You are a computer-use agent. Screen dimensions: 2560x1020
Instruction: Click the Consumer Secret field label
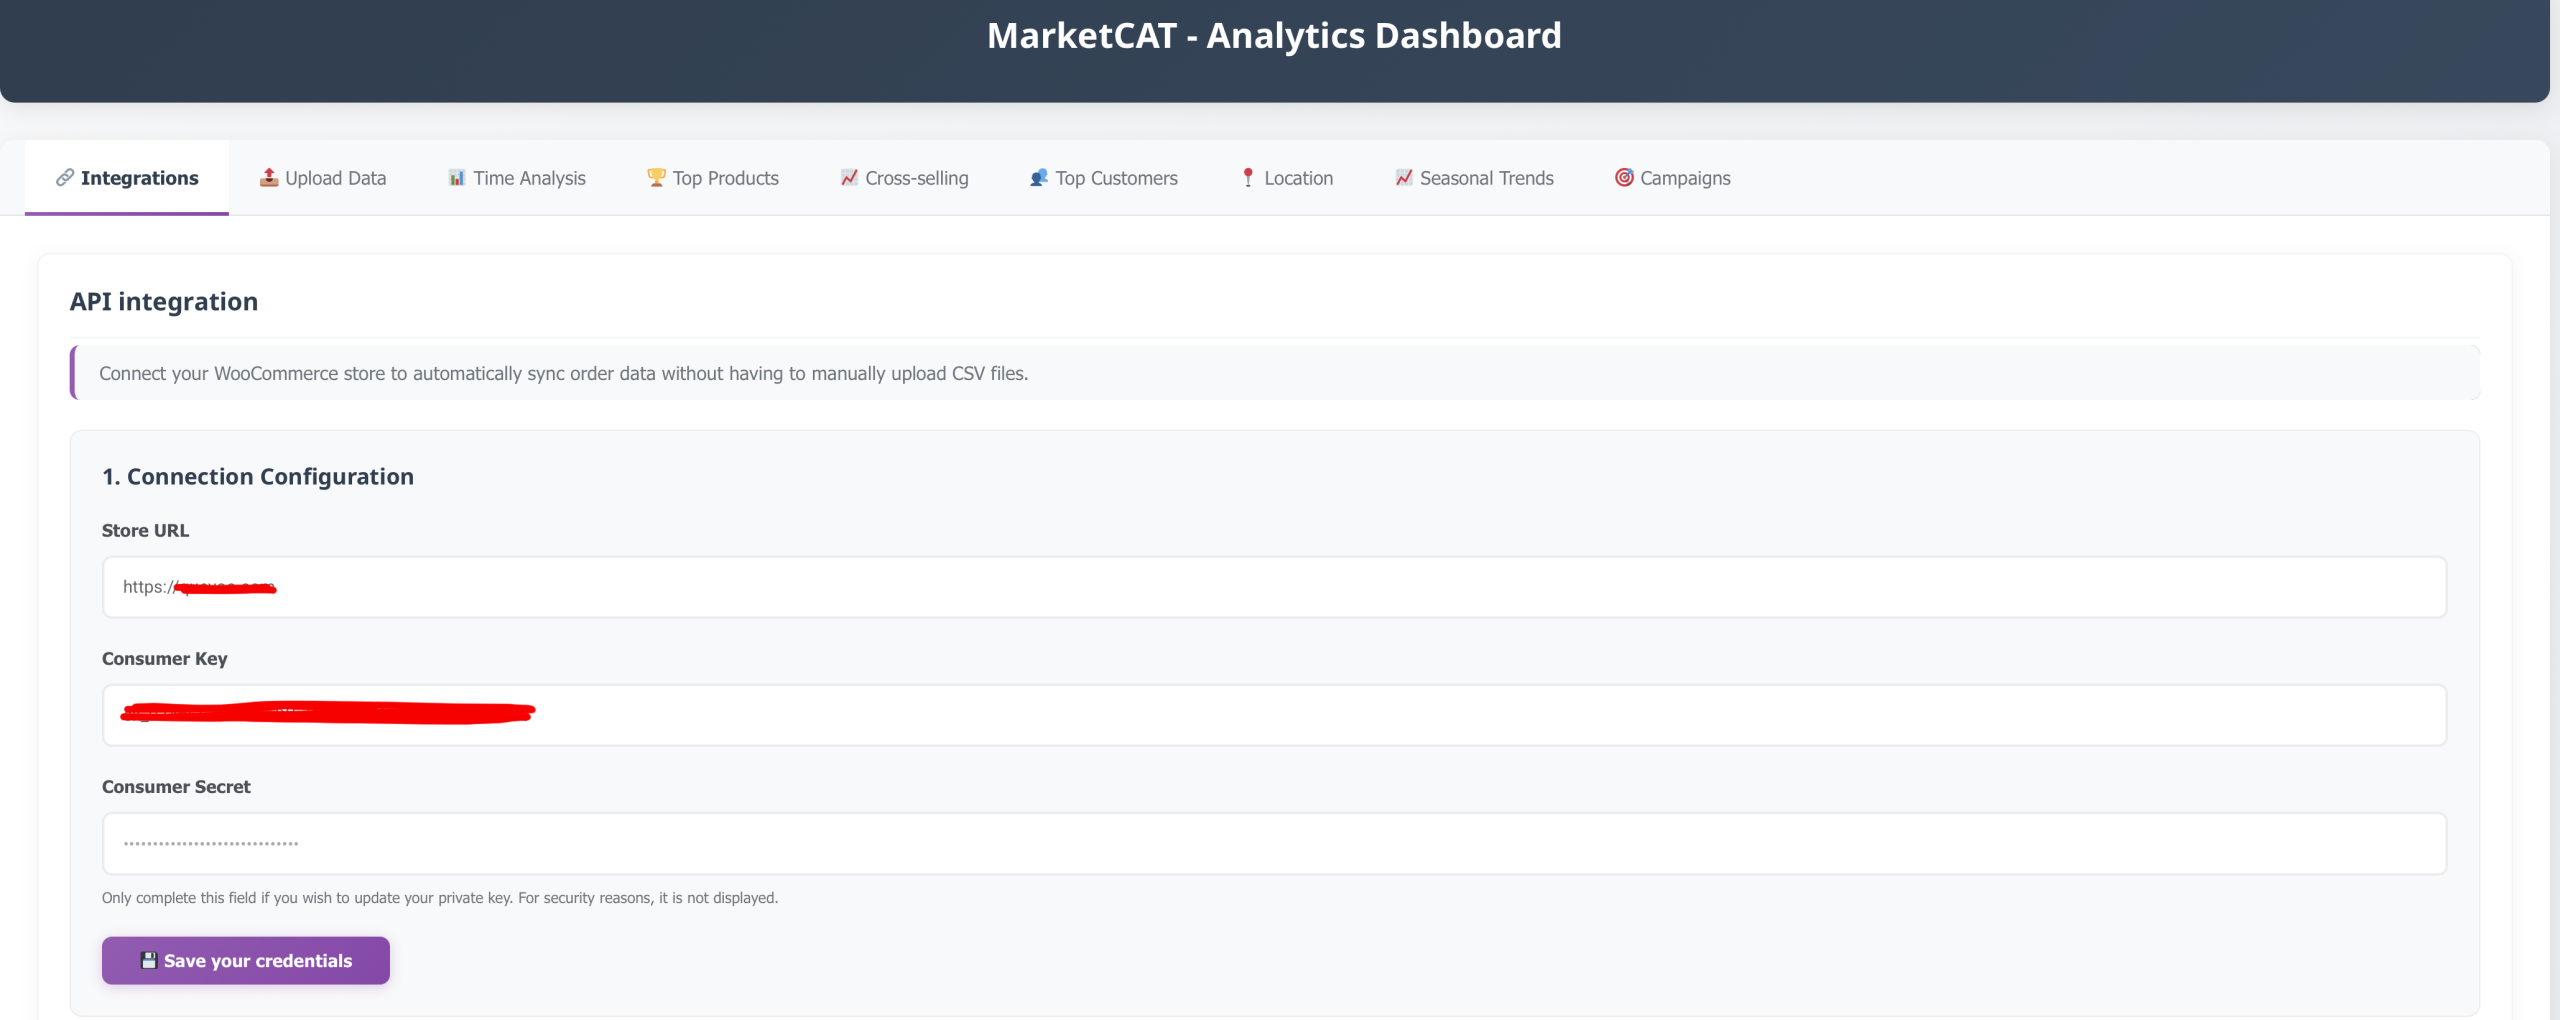pyautogui.click(x=176, y=787)
